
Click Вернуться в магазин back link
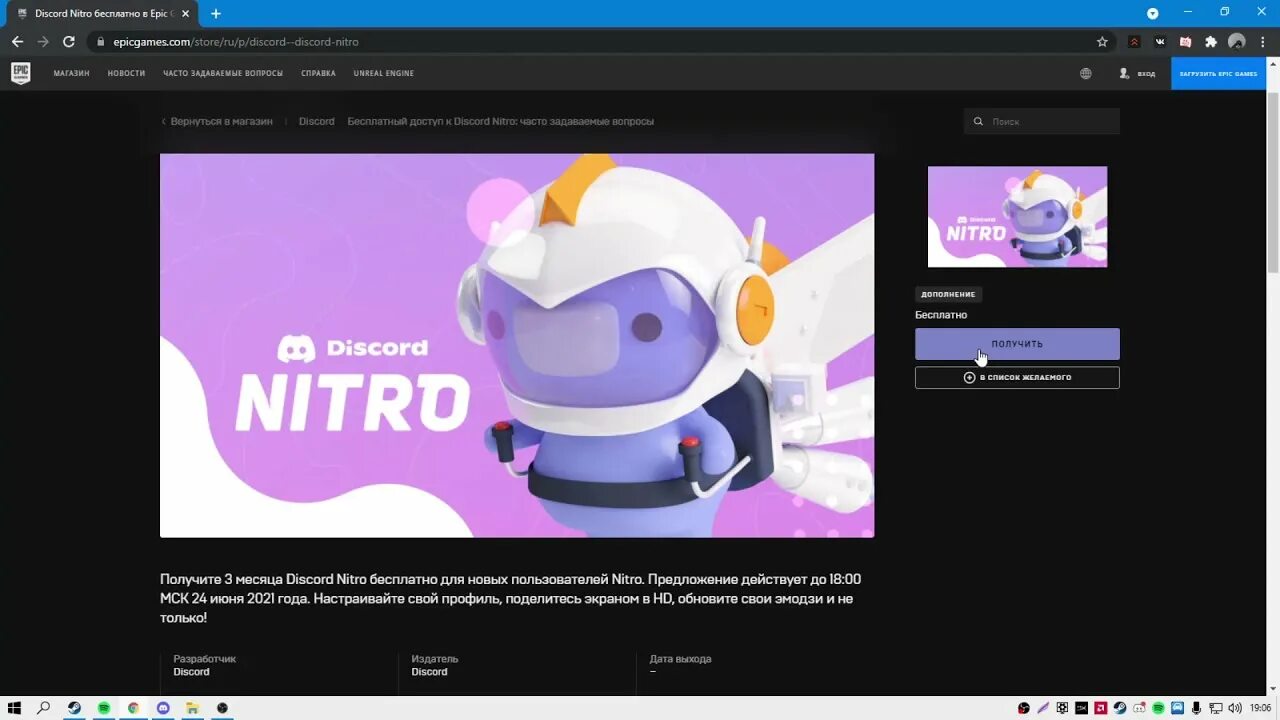point(217,121)
